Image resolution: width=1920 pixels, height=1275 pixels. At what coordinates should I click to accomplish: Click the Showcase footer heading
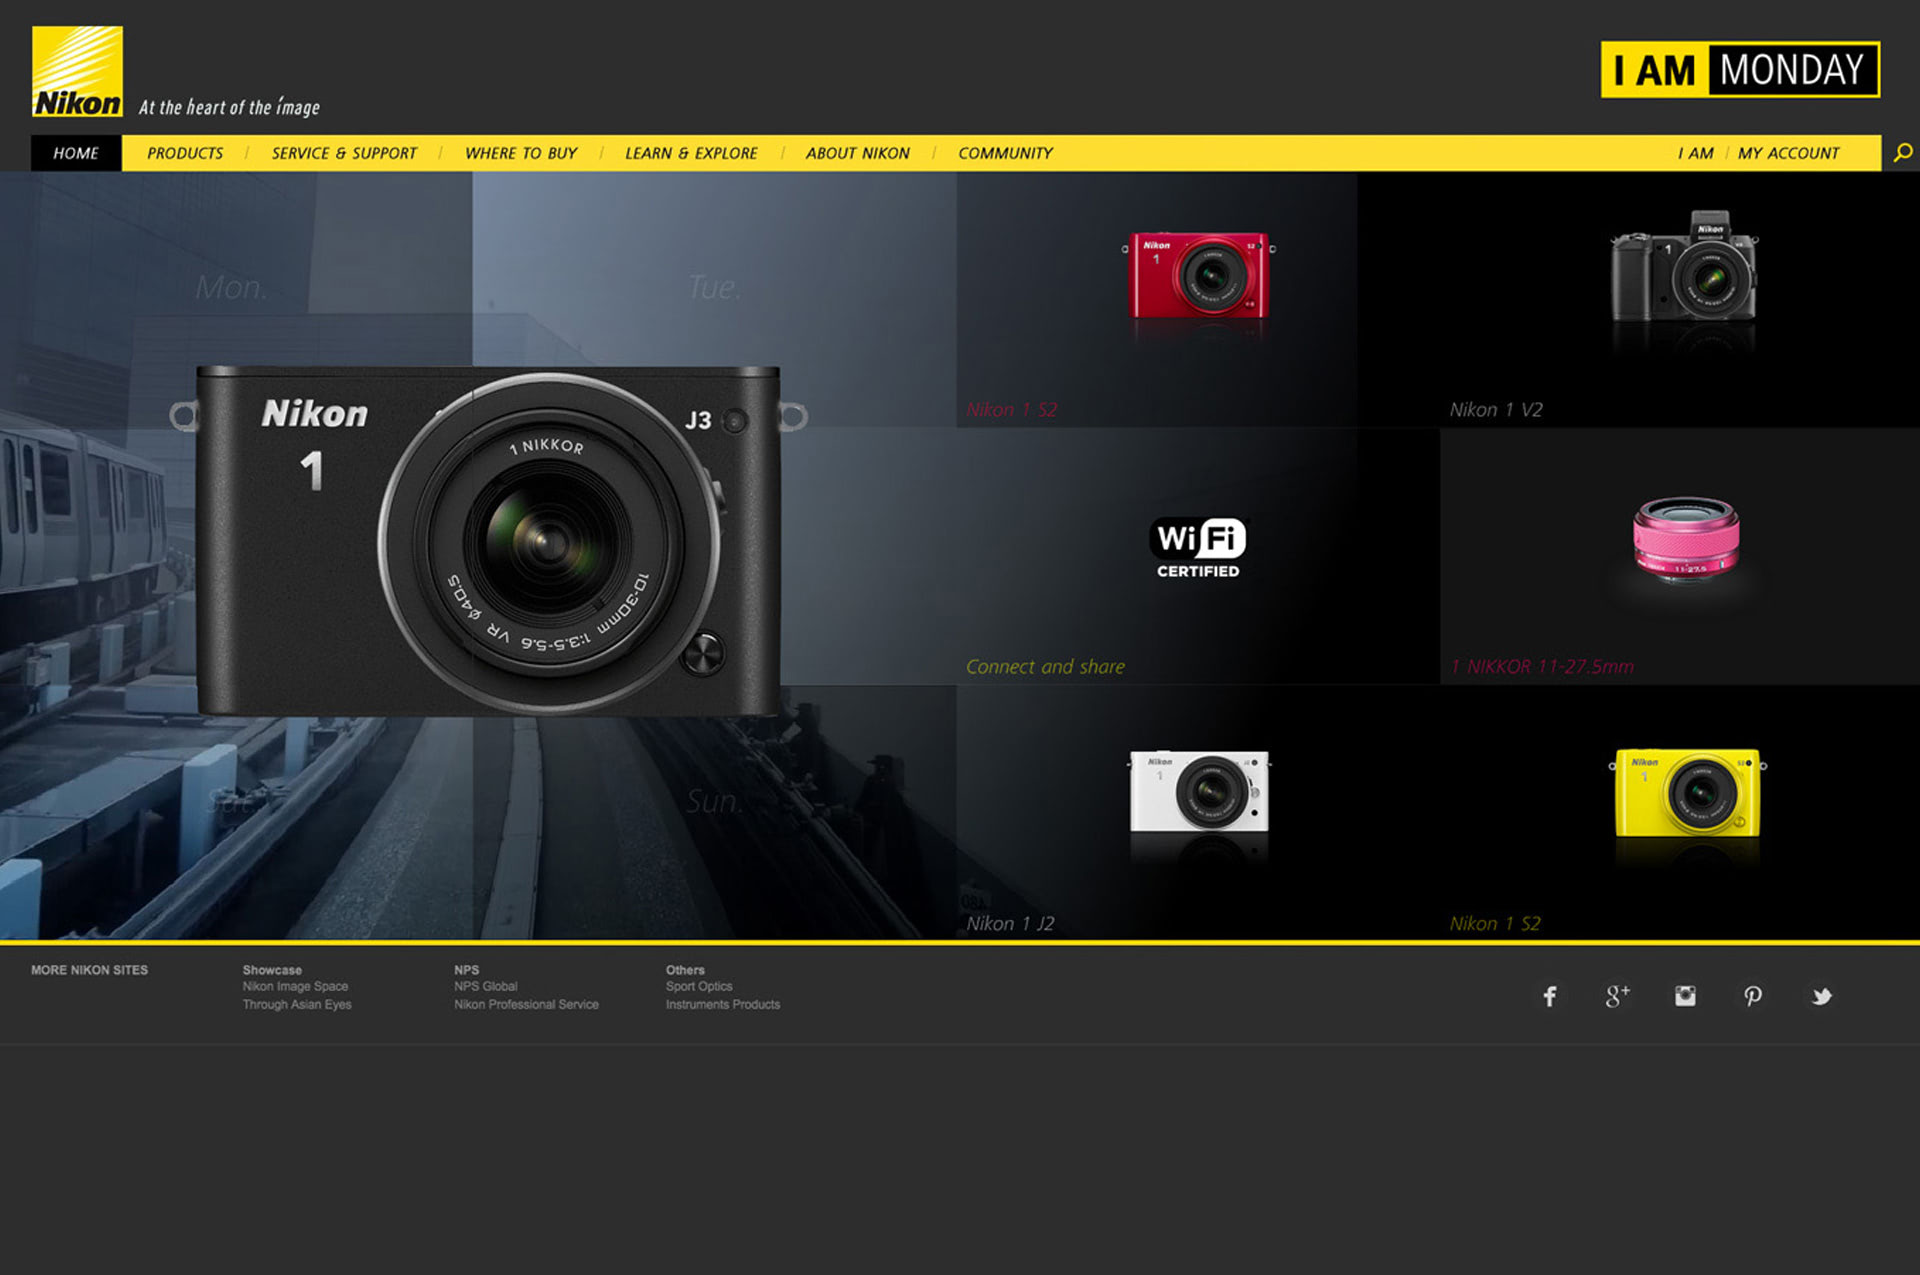coord(272,970)
